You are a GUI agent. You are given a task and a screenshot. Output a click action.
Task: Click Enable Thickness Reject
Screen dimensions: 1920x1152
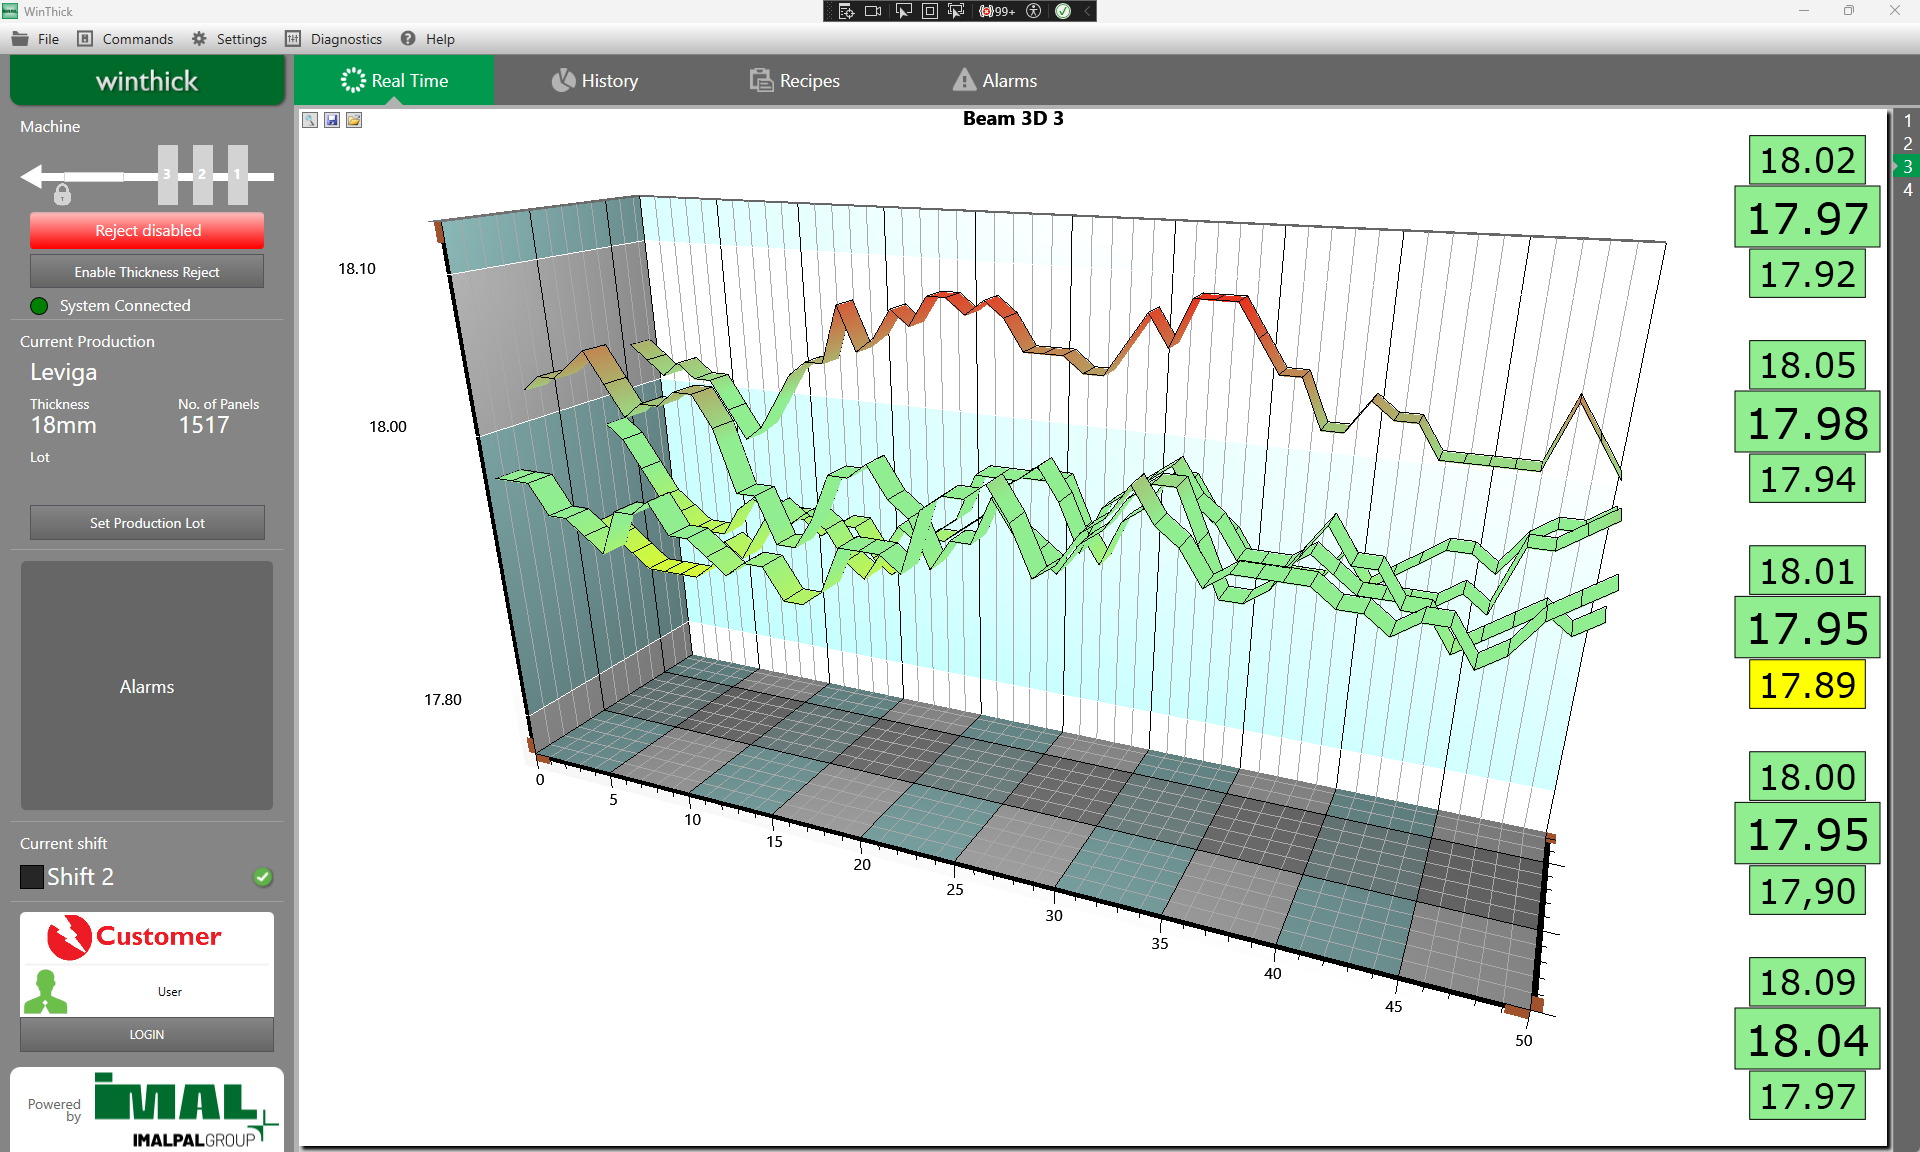click(x=147, y=272)
